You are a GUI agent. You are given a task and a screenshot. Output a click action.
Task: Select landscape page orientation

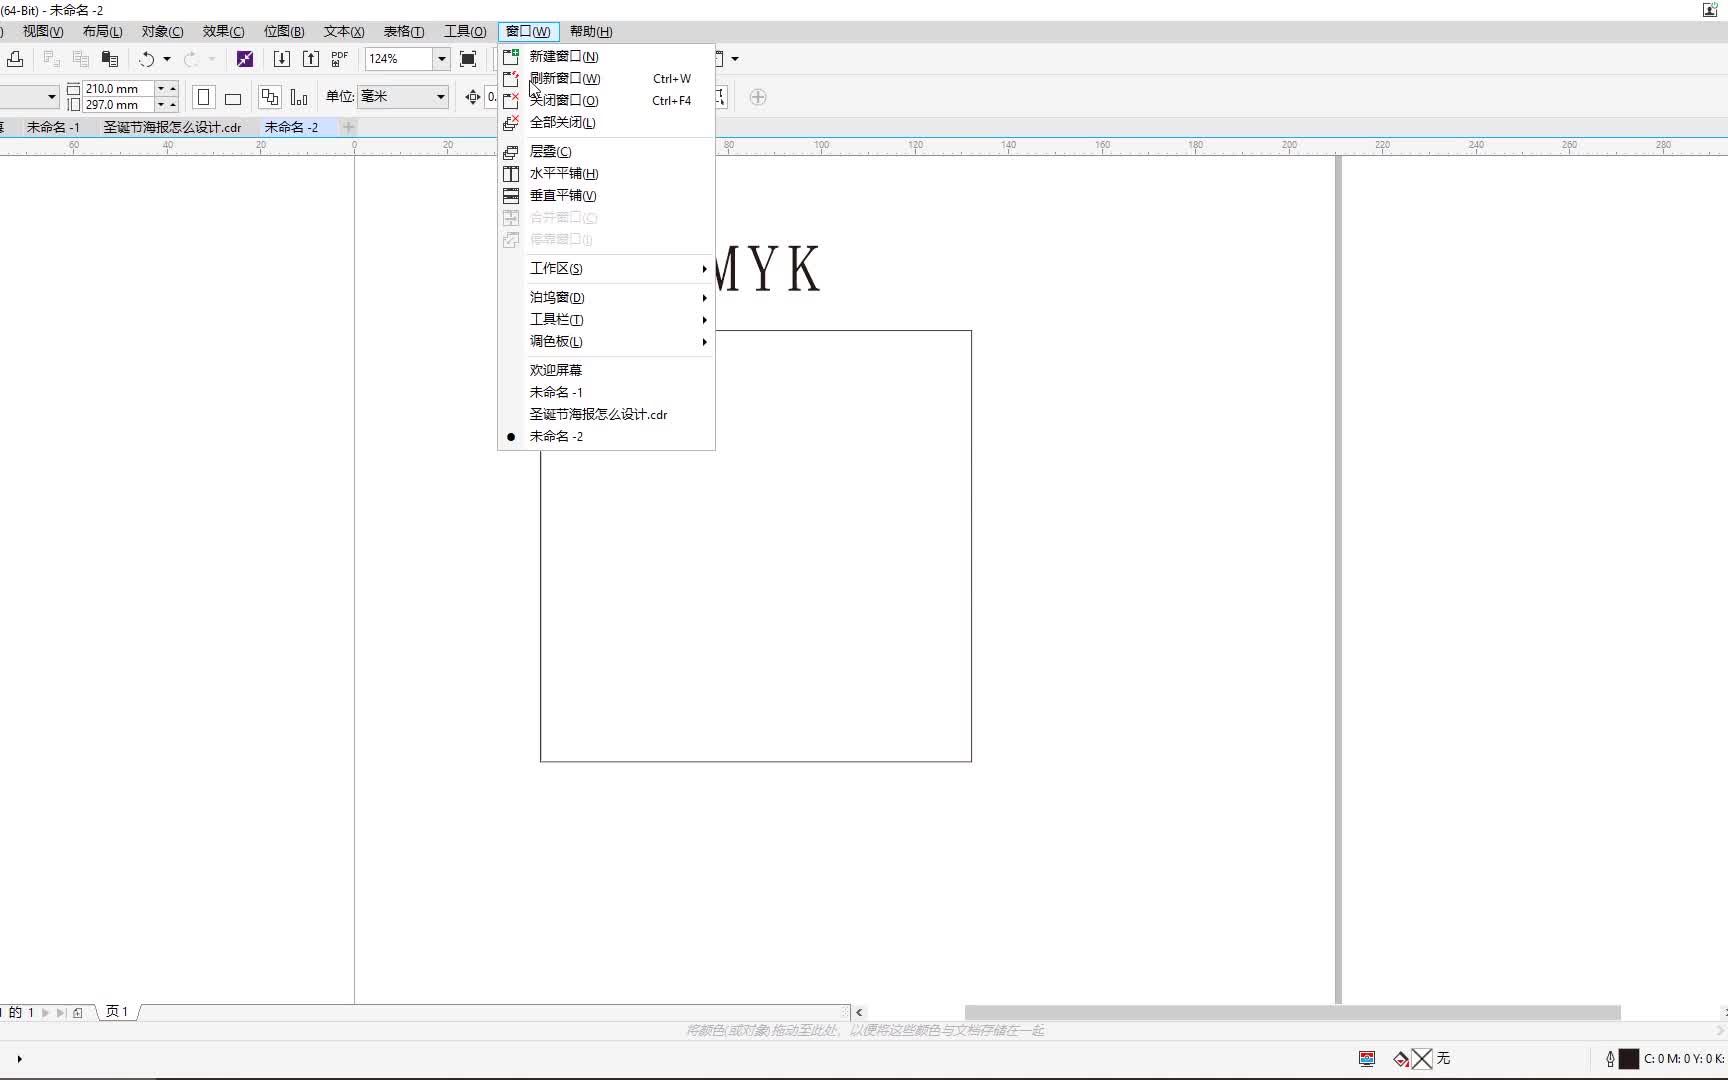[x=233, y=98]
